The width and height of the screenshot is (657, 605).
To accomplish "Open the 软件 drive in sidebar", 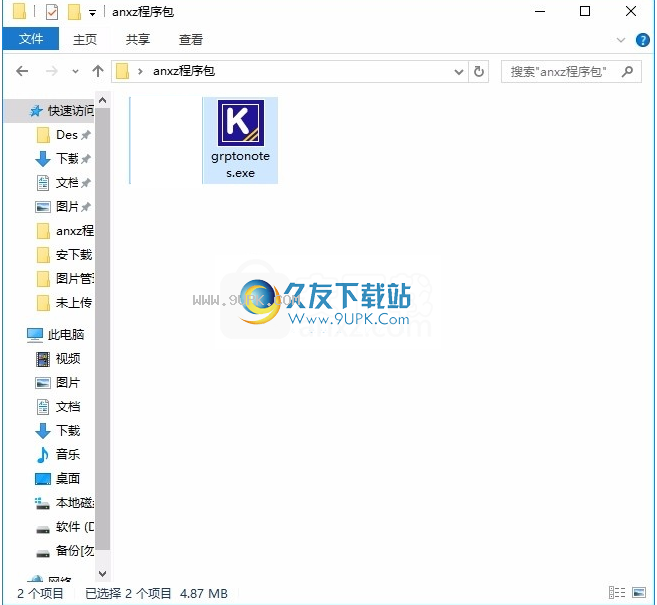I will [65, 527].
